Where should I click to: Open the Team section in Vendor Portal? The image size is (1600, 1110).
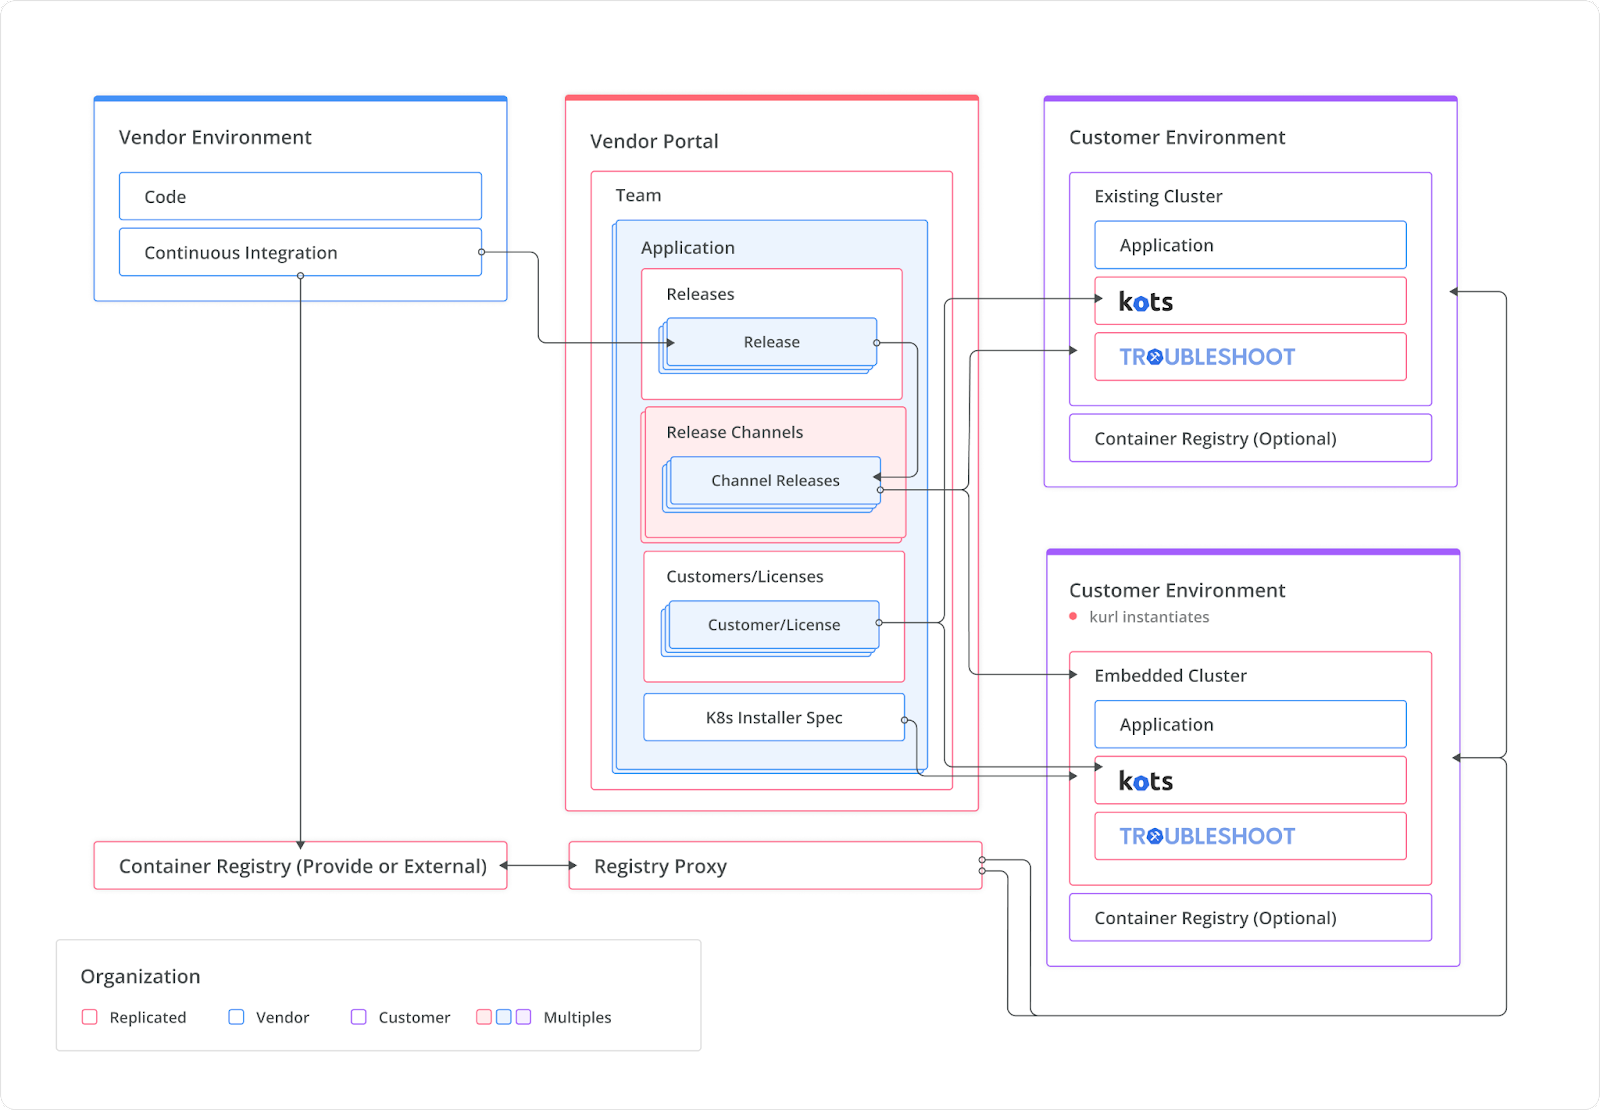pos(639,195)
